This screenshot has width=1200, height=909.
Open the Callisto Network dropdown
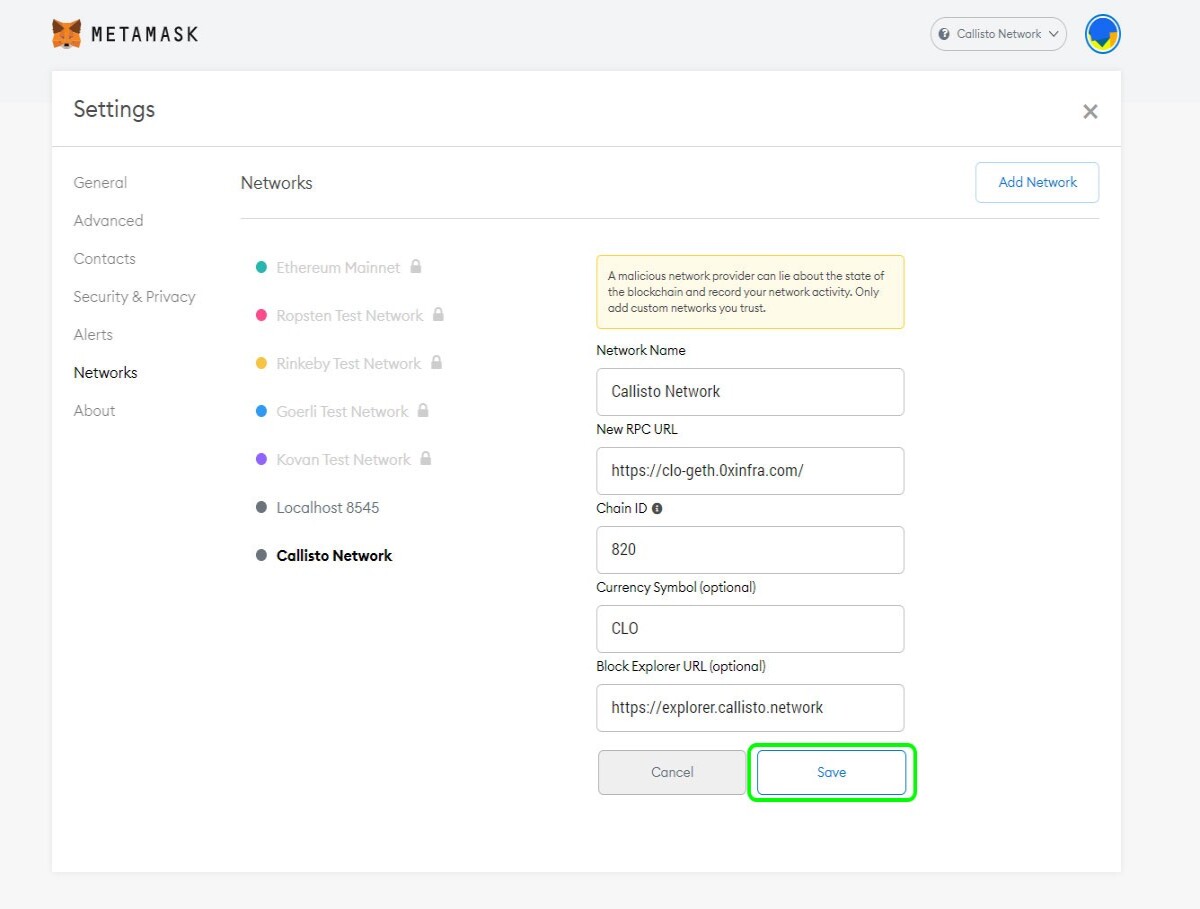tap(999, 34)
